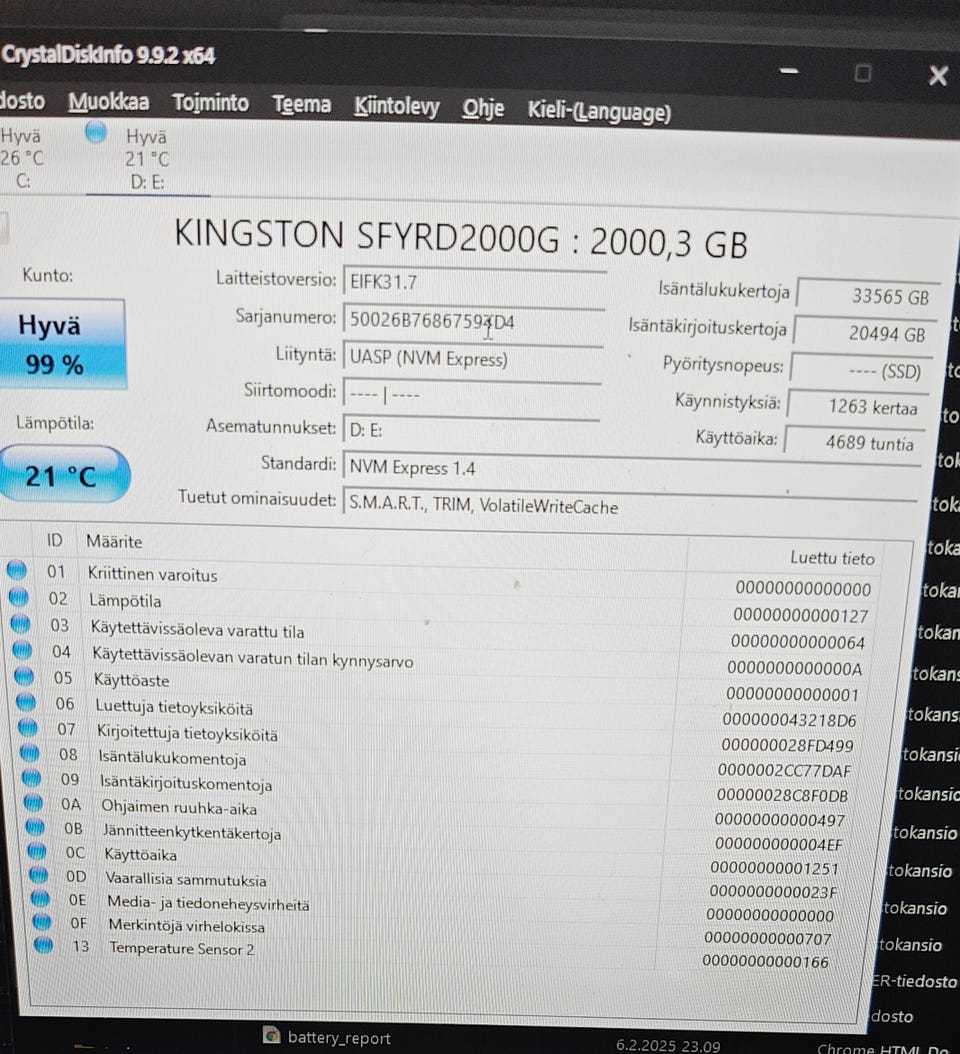Select the D: E: disk tab
The width and height of the screenshot is (960, 1054).
point(148,158)
